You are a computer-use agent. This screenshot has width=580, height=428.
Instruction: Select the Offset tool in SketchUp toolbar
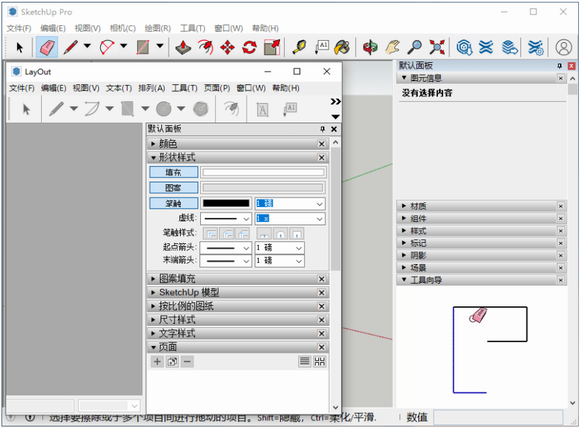coord(205,47)
